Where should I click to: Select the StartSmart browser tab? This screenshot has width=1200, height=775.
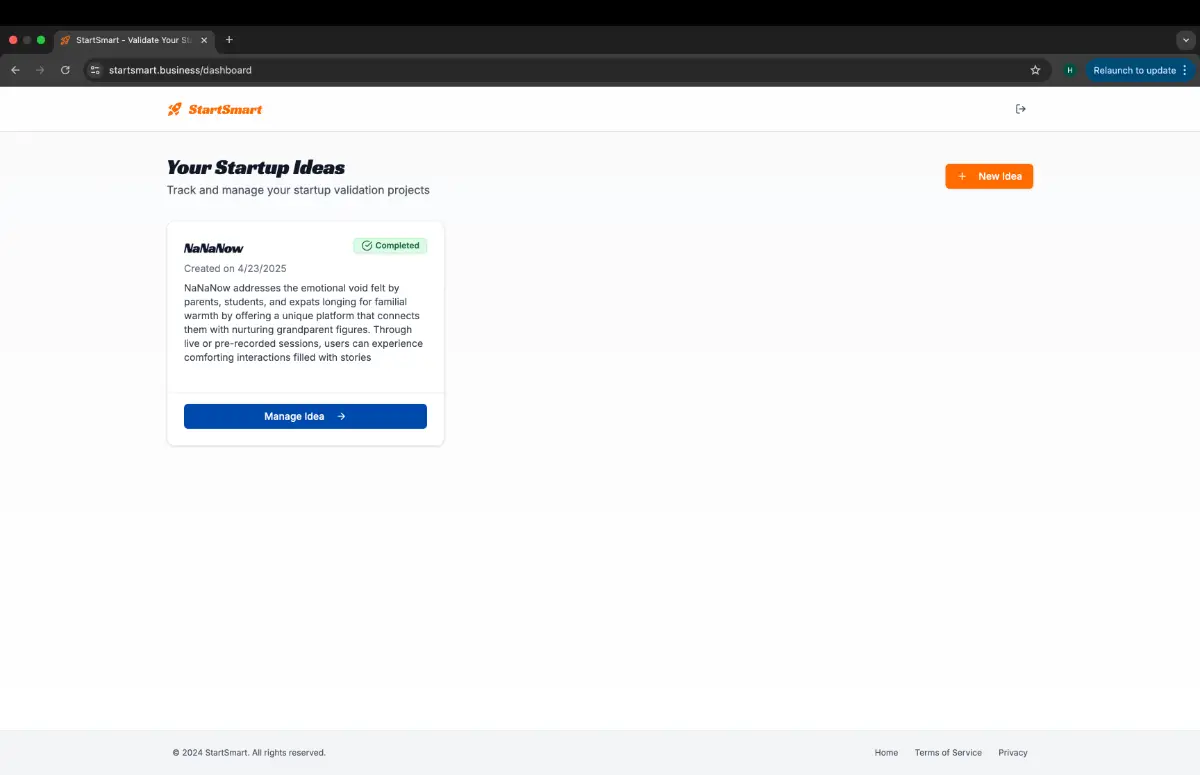pos(130,40)
